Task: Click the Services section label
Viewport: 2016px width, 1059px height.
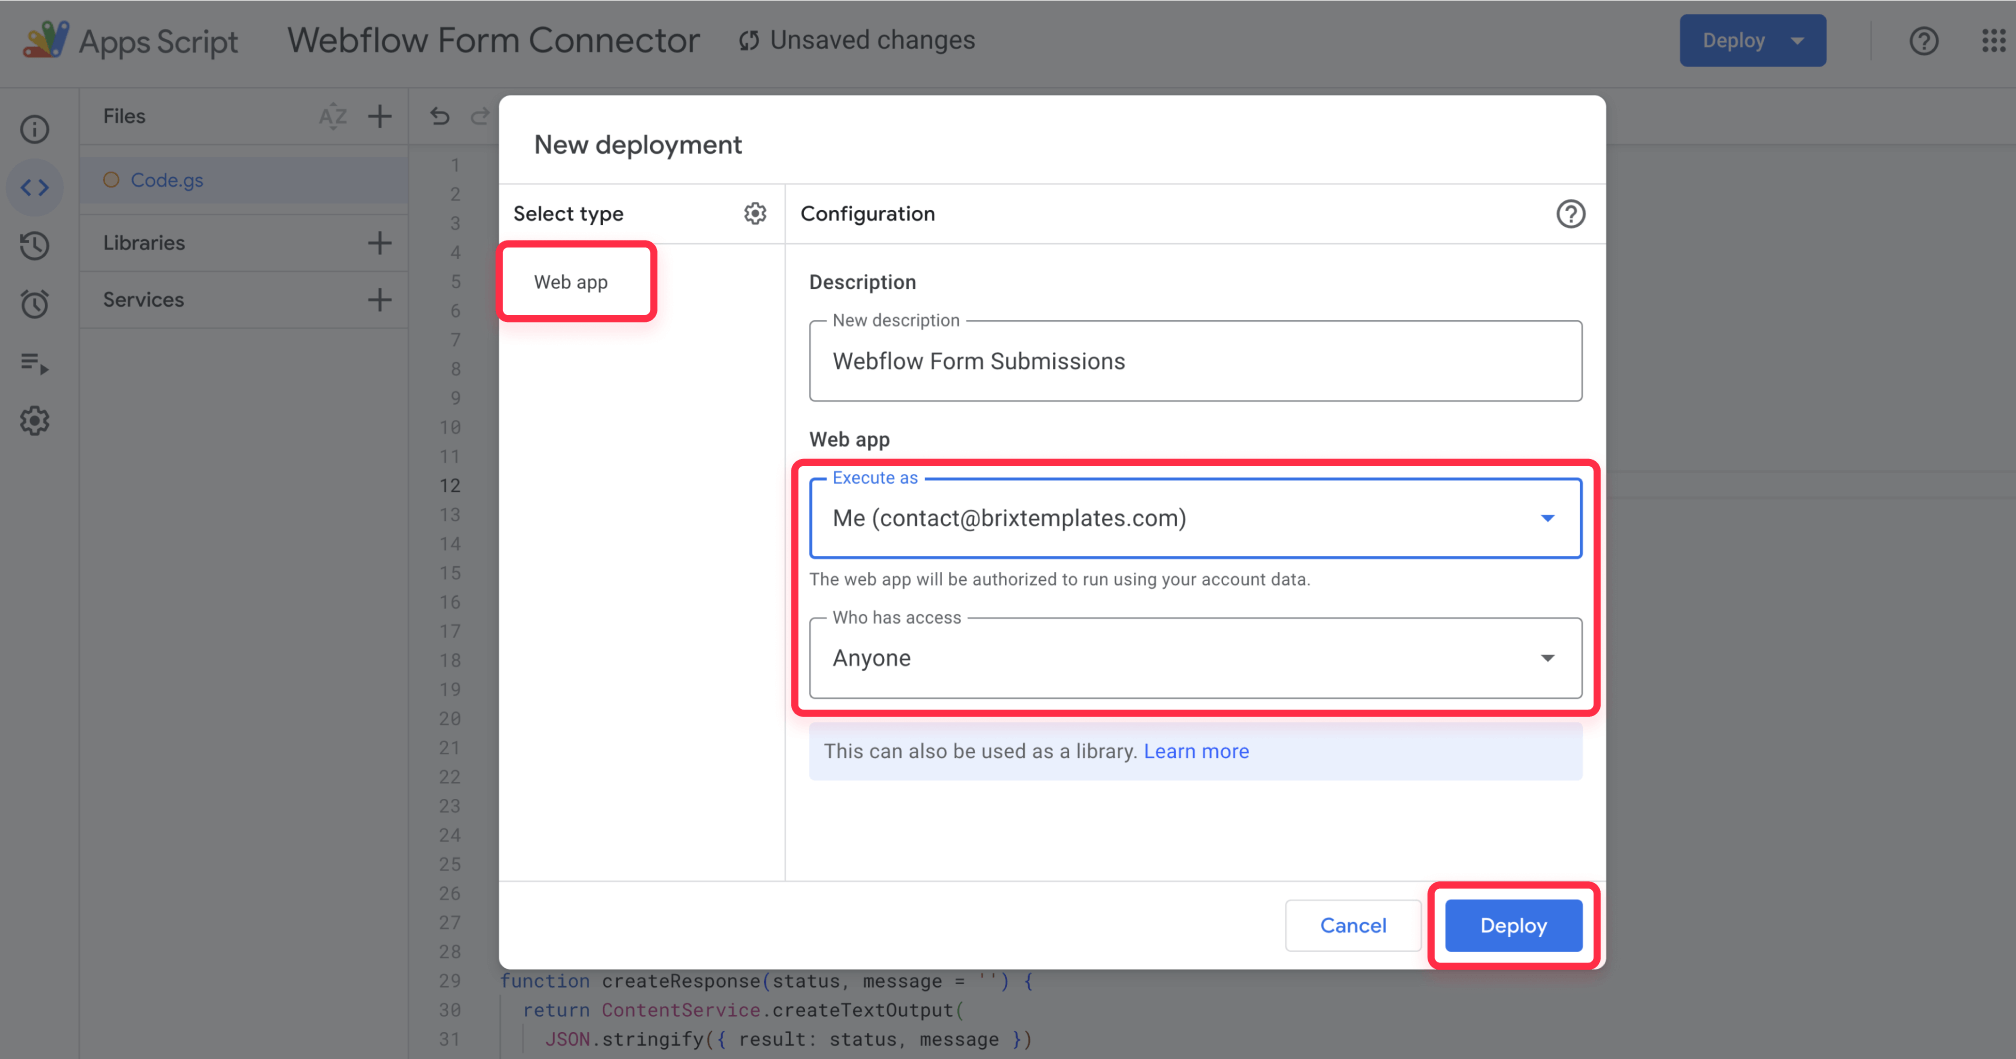Action: (x=144, y=300)
